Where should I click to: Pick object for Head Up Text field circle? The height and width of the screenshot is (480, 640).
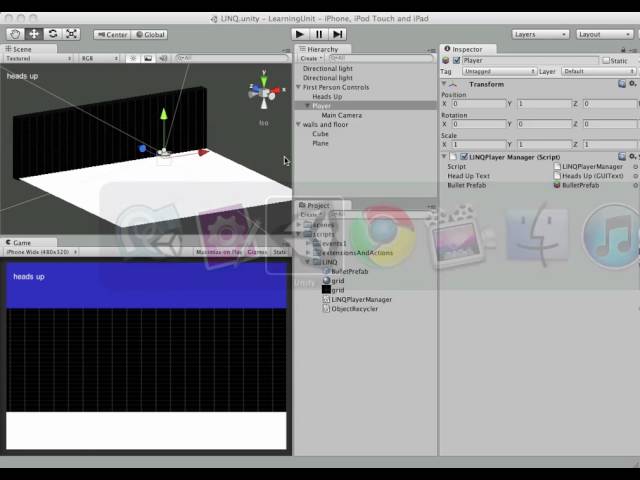[x=635, y=176]
